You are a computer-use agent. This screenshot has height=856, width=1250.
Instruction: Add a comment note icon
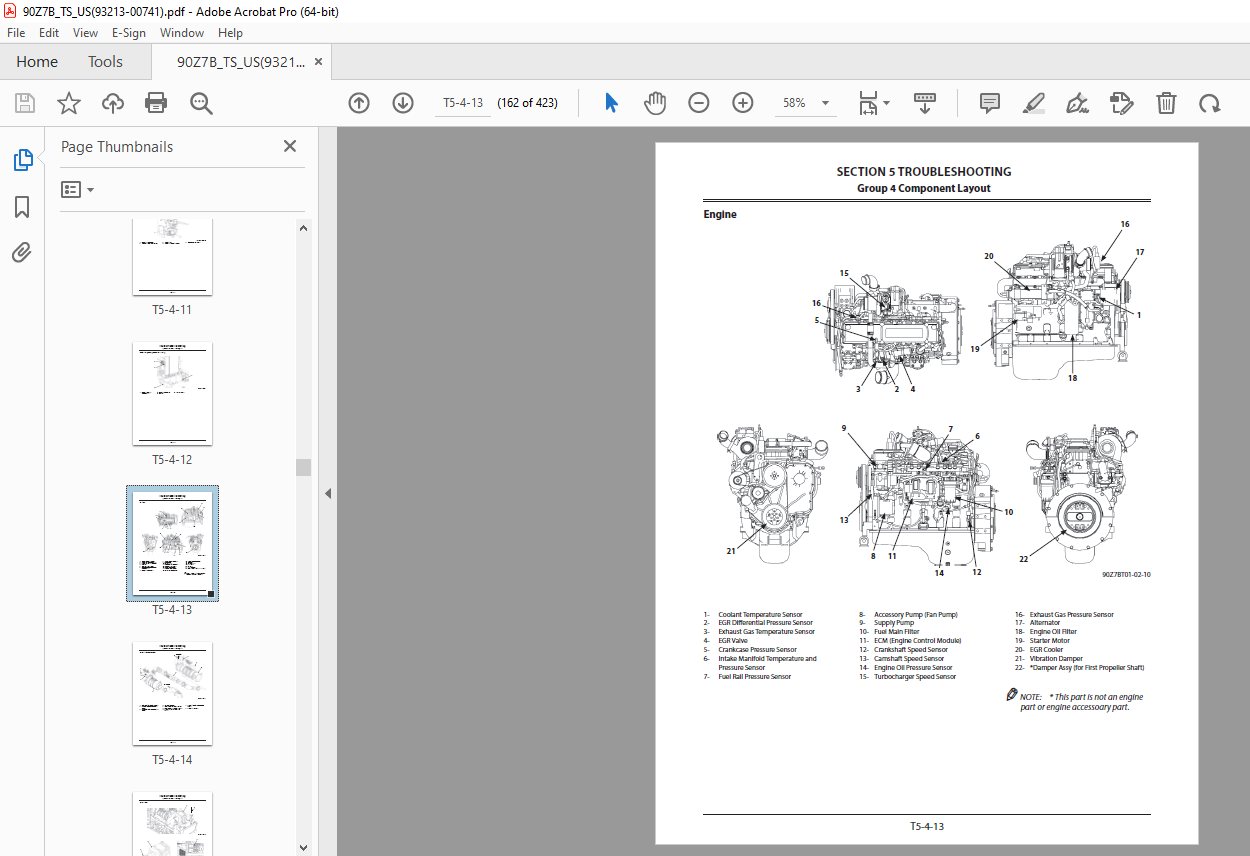[x=990, y=103]
